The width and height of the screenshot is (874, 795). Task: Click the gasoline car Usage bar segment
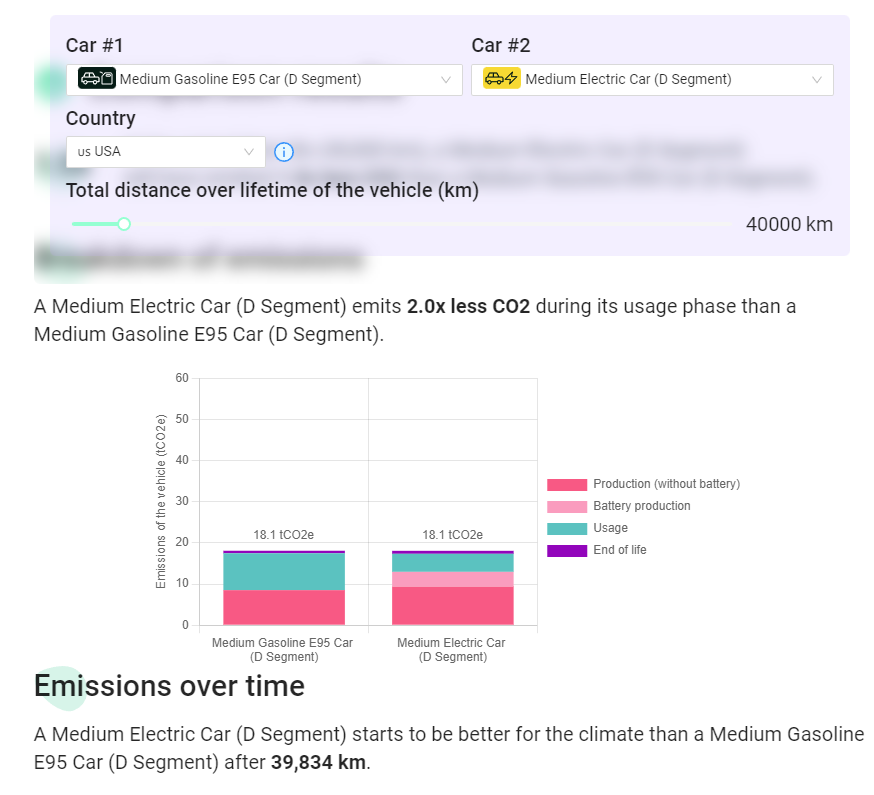click(x=284, y=571)
